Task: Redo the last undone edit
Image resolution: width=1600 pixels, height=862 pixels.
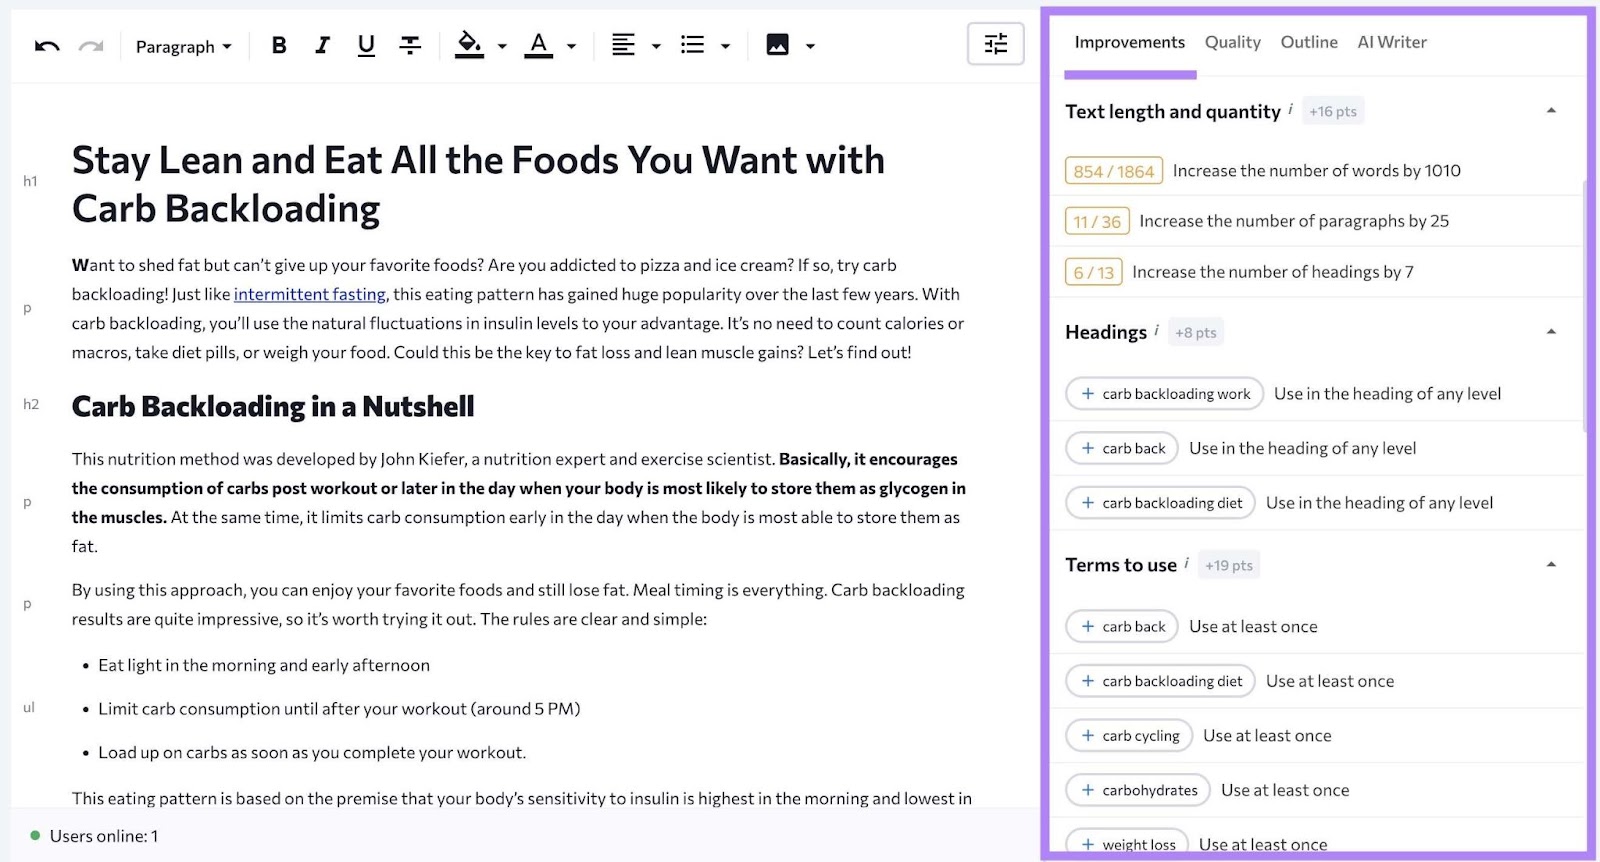Action: click(91, 46)
